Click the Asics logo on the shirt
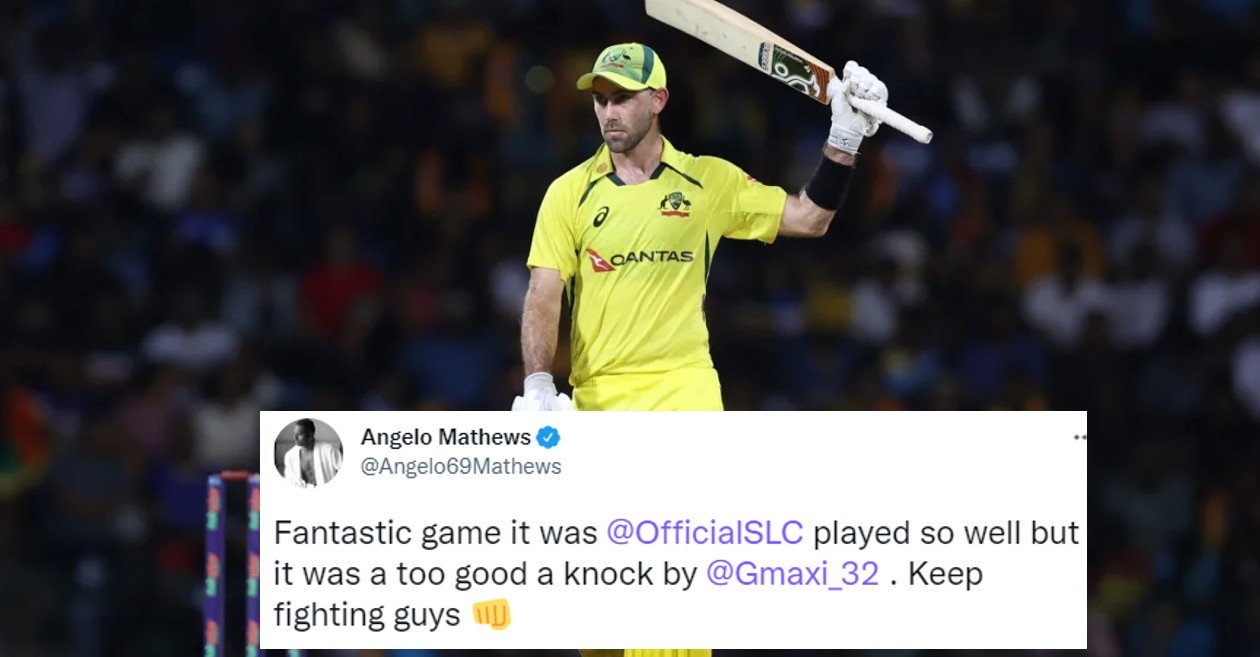1260x657 pixels. coord(600,216)
